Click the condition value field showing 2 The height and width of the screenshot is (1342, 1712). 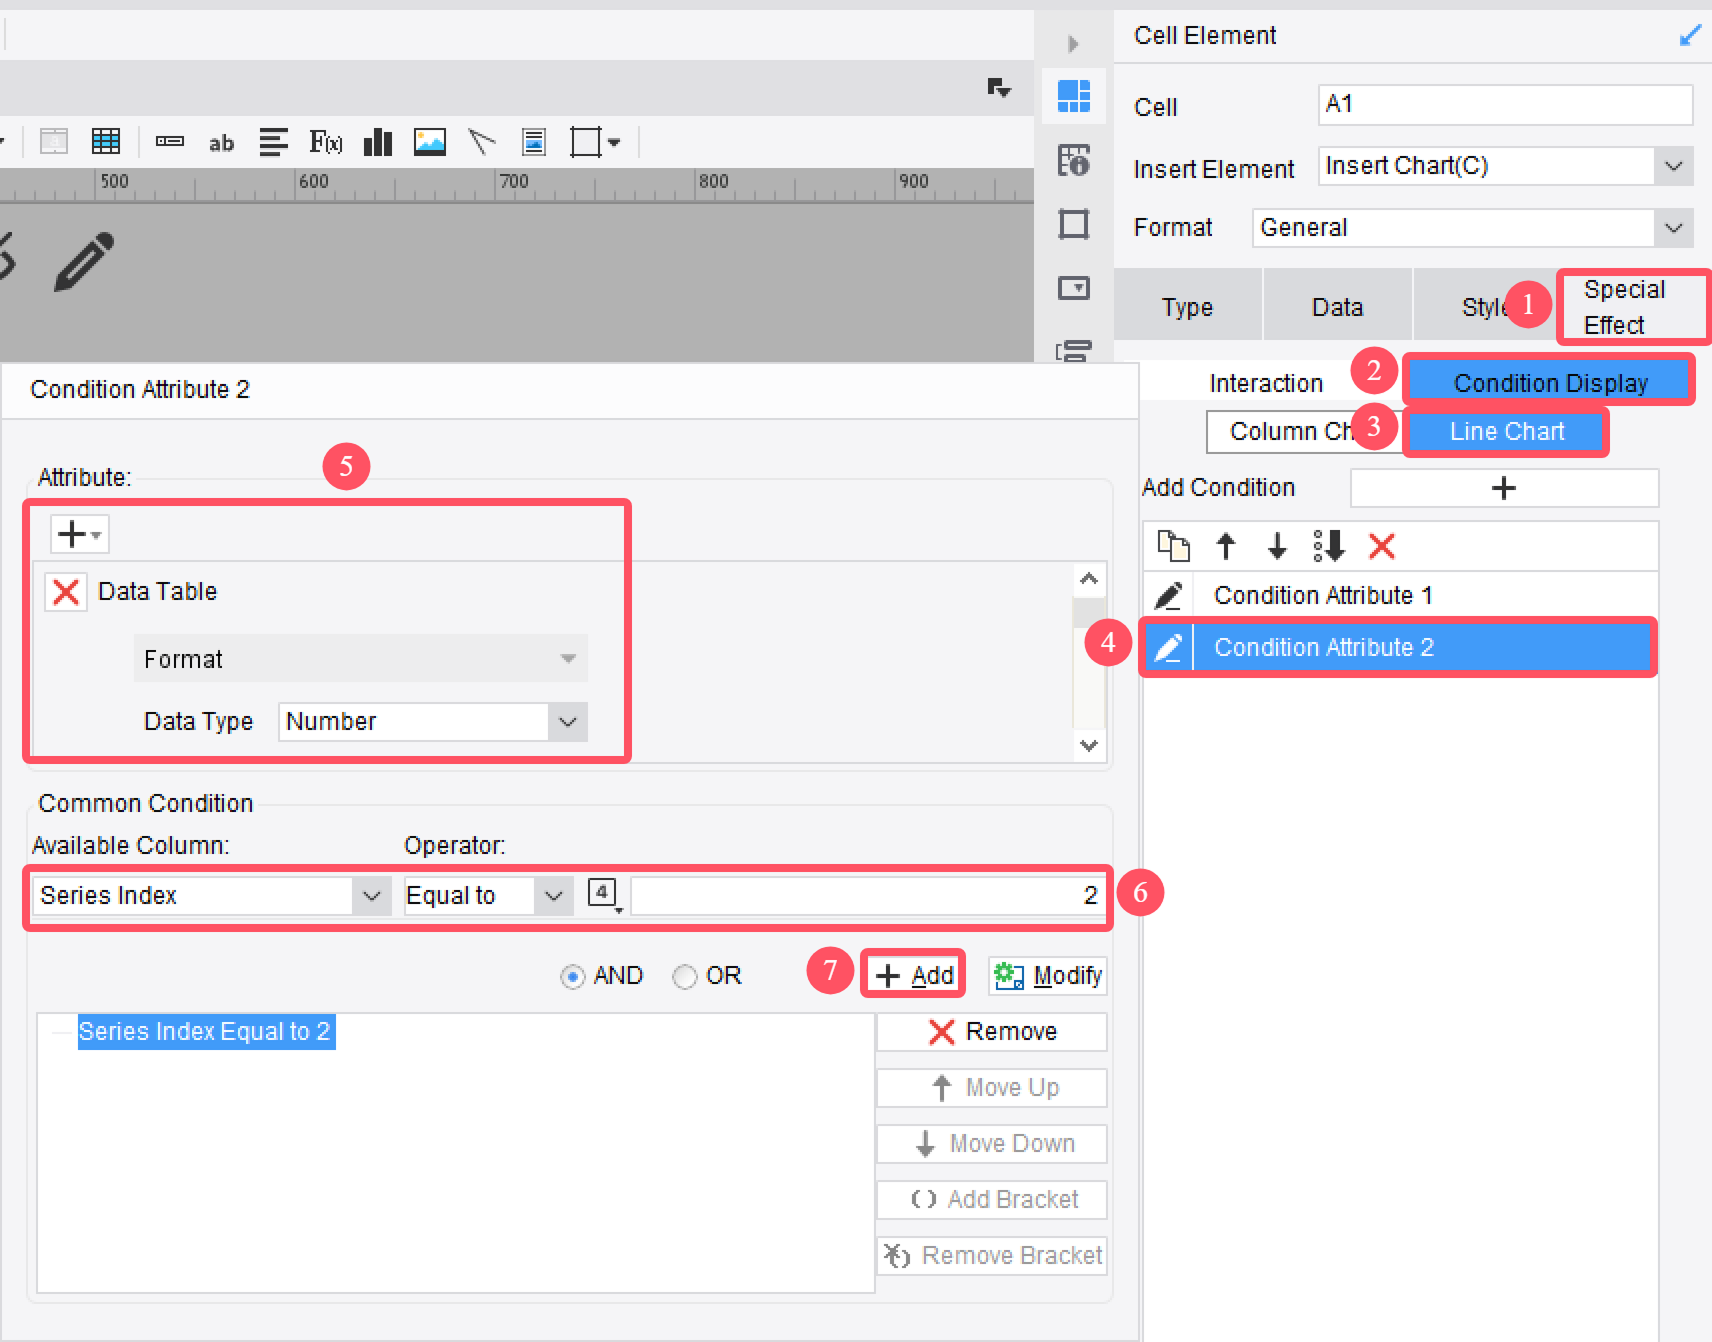pos(868,896)
